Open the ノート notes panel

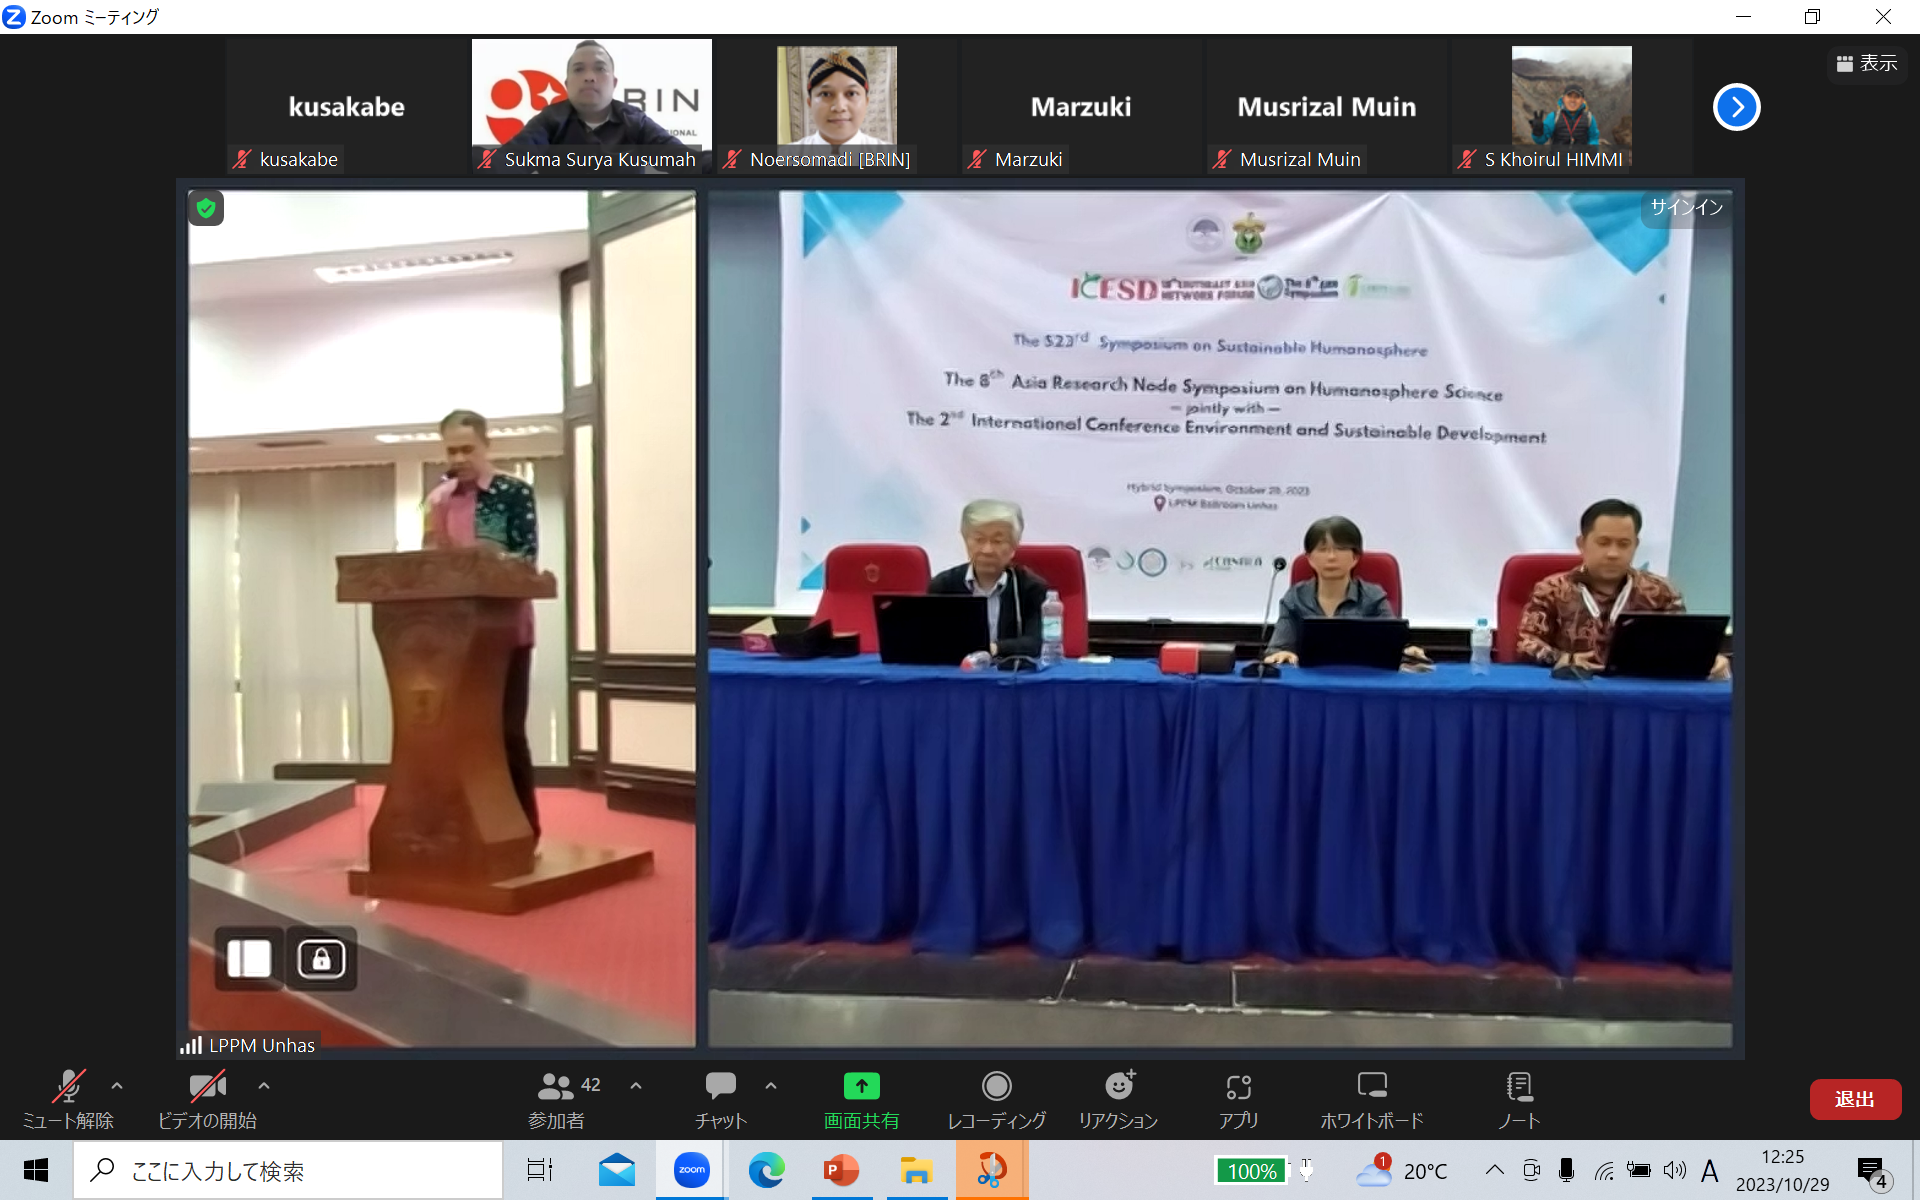click(x=1519, y=1100)
